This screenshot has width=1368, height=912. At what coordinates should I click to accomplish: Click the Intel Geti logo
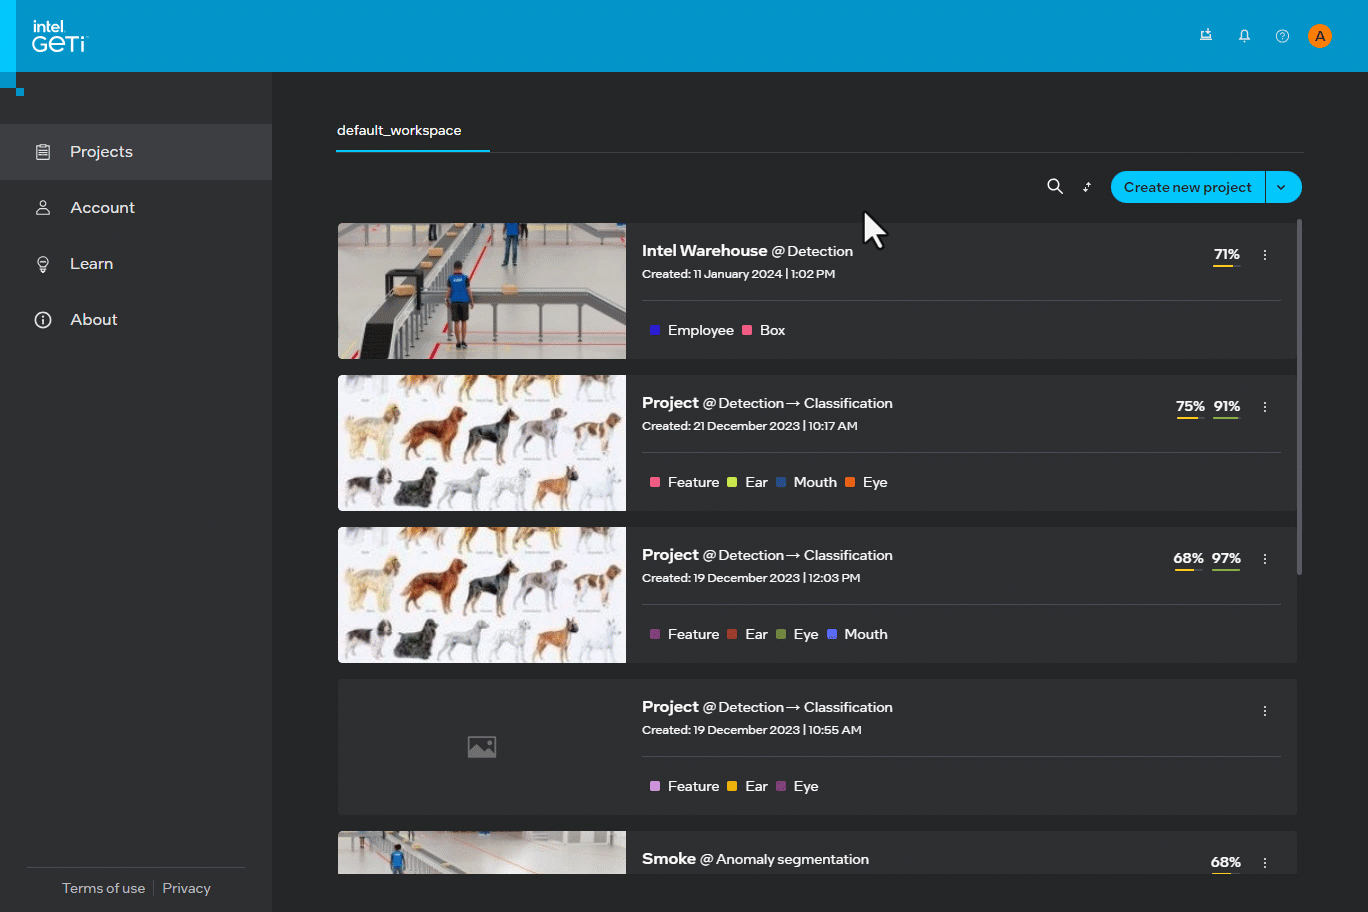pyautogui.click(x=59, y=36)
